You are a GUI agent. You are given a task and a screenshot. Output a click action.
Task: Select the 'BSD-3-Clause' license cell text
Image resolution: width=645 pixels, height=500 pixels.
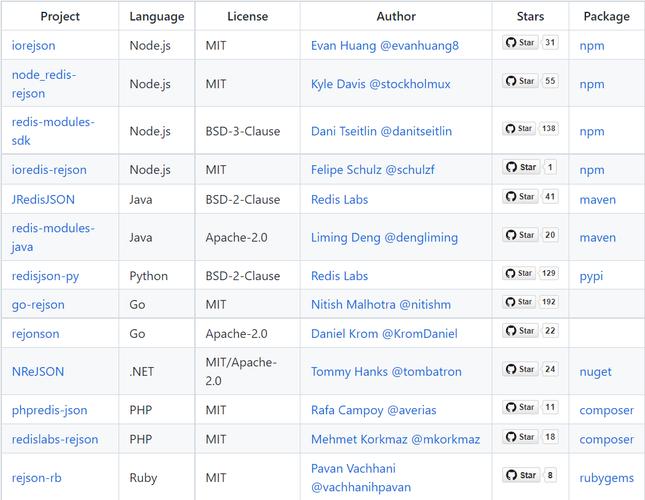[243, 132]
